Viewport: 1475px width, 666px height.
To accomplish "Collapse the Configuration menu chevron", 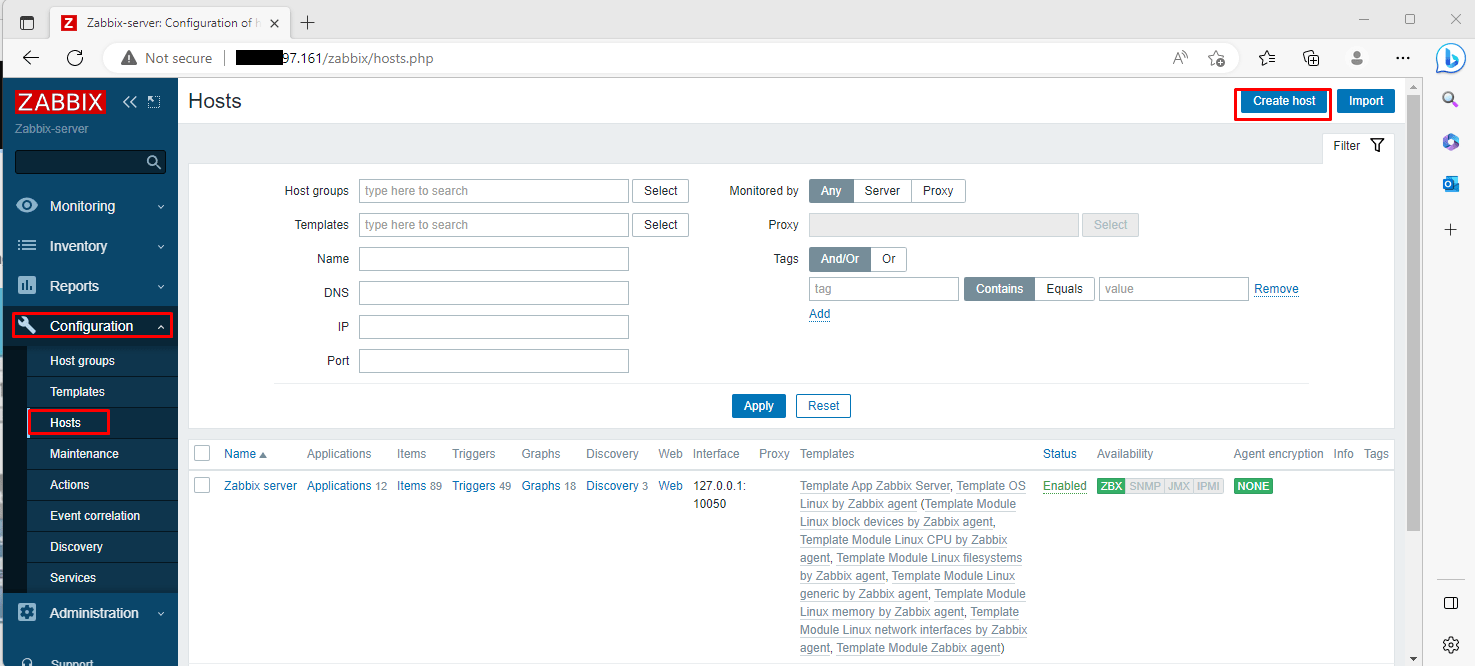I will click(160, 325).
